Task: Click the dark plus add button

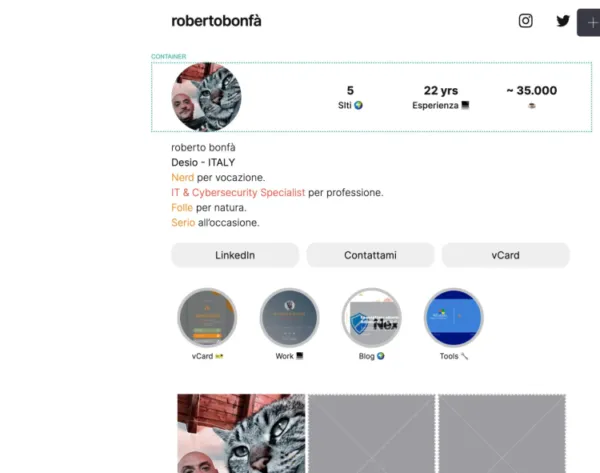Action: [589, 23]
